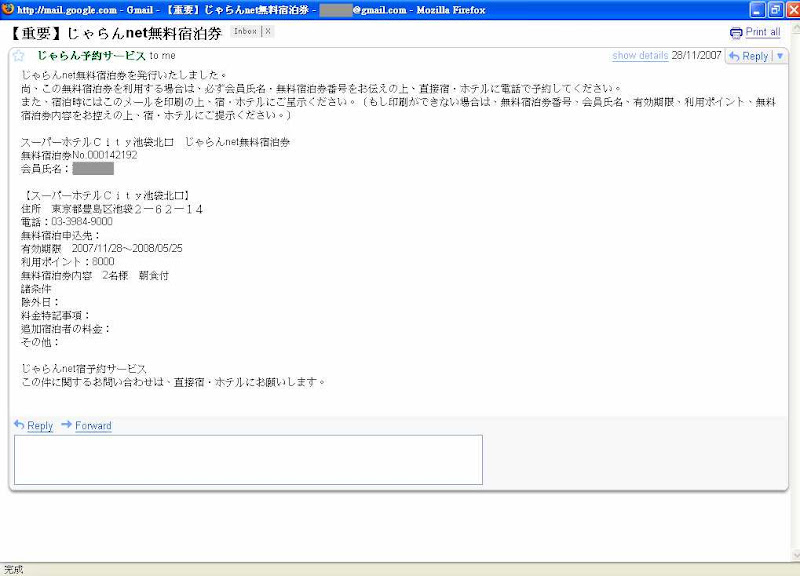Image resolution: width=800 pixels, height=576 pixels.
Task: Click the forward arrow icon at bottom
Action: coord(66,424)
